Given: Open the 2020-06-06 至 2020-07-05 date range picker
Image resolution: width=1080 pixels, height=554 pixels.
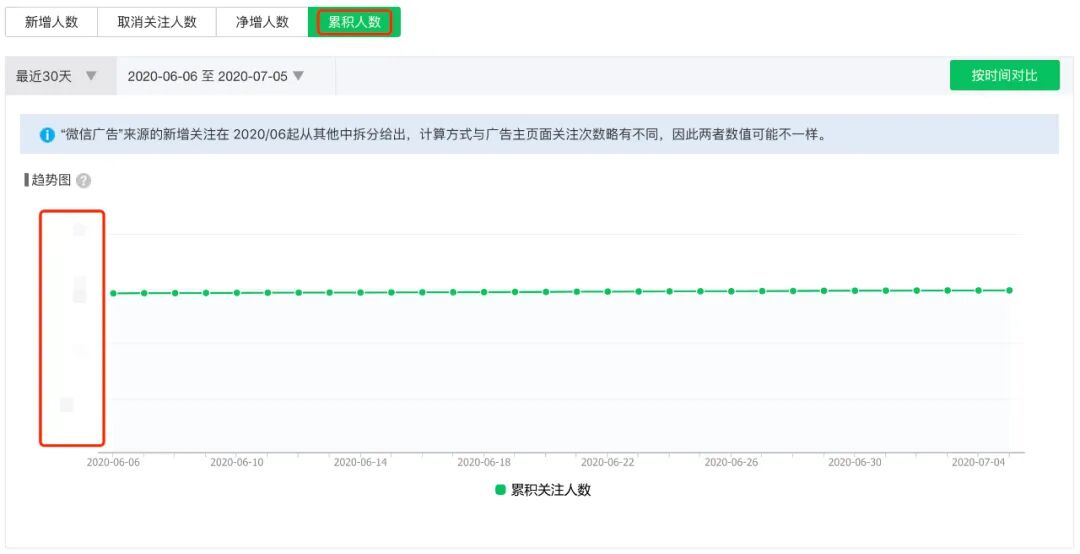Looking at the screenshot, I should 216,76.
